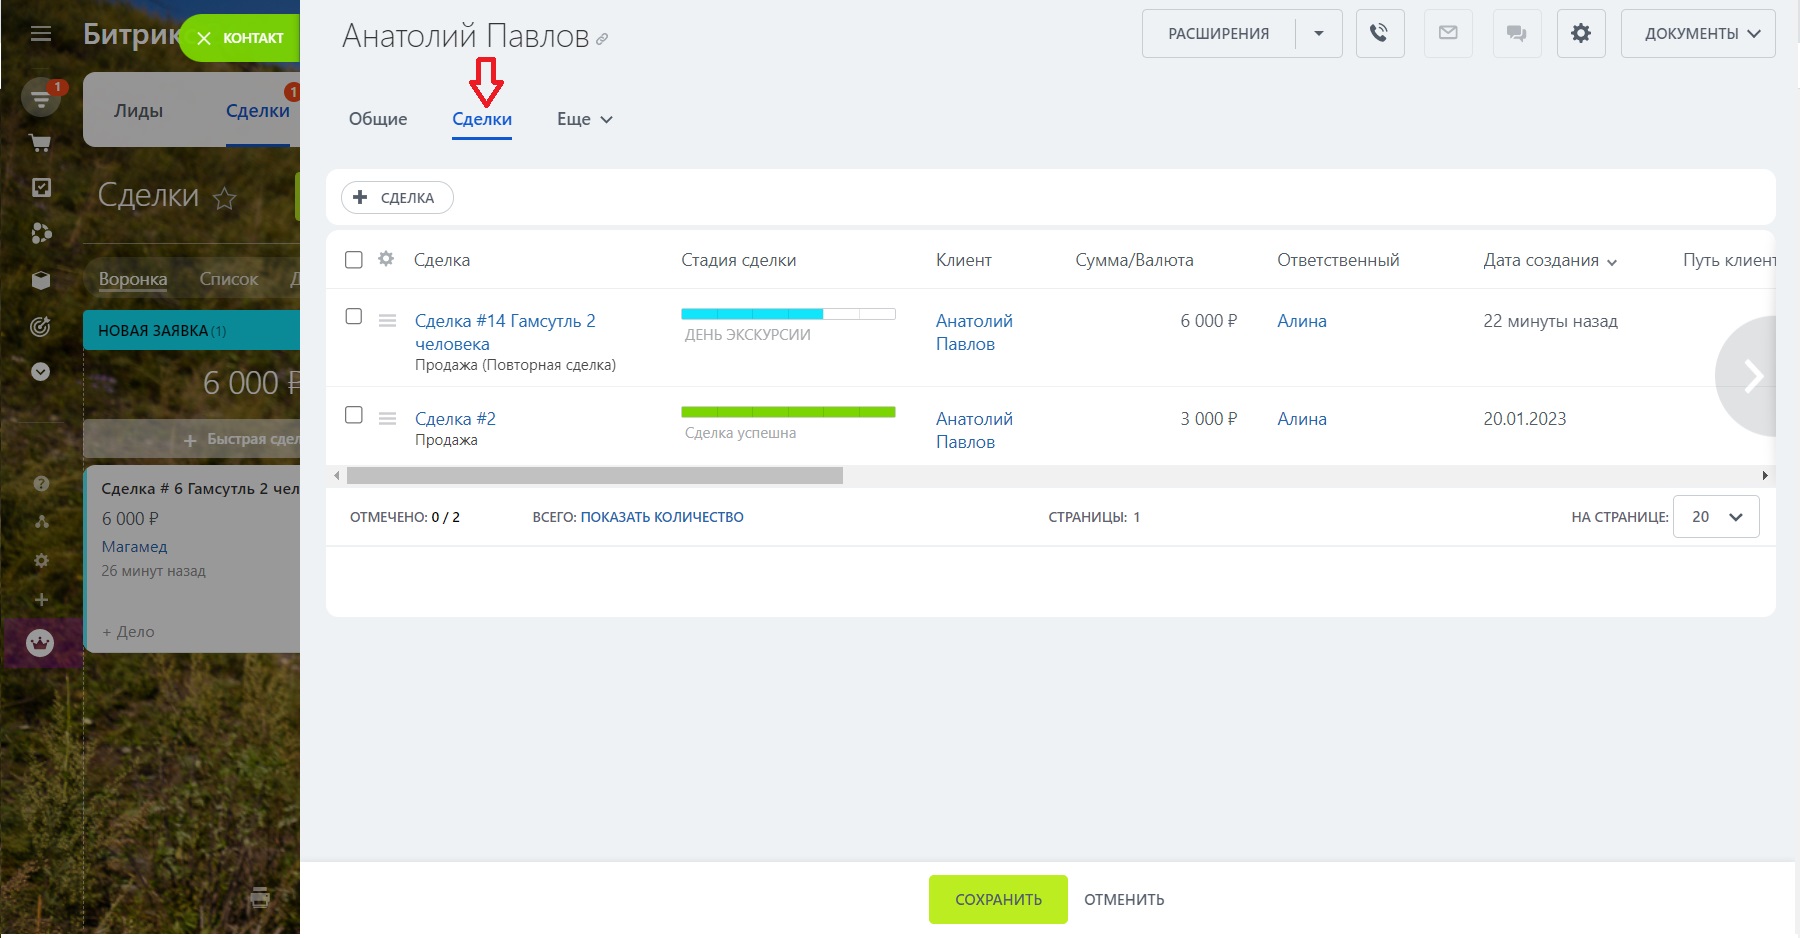Viewport: 1800px width, 938px height.
Task: Click the table column settings gear
Action: pyautogui.click(x=386, y=259)
